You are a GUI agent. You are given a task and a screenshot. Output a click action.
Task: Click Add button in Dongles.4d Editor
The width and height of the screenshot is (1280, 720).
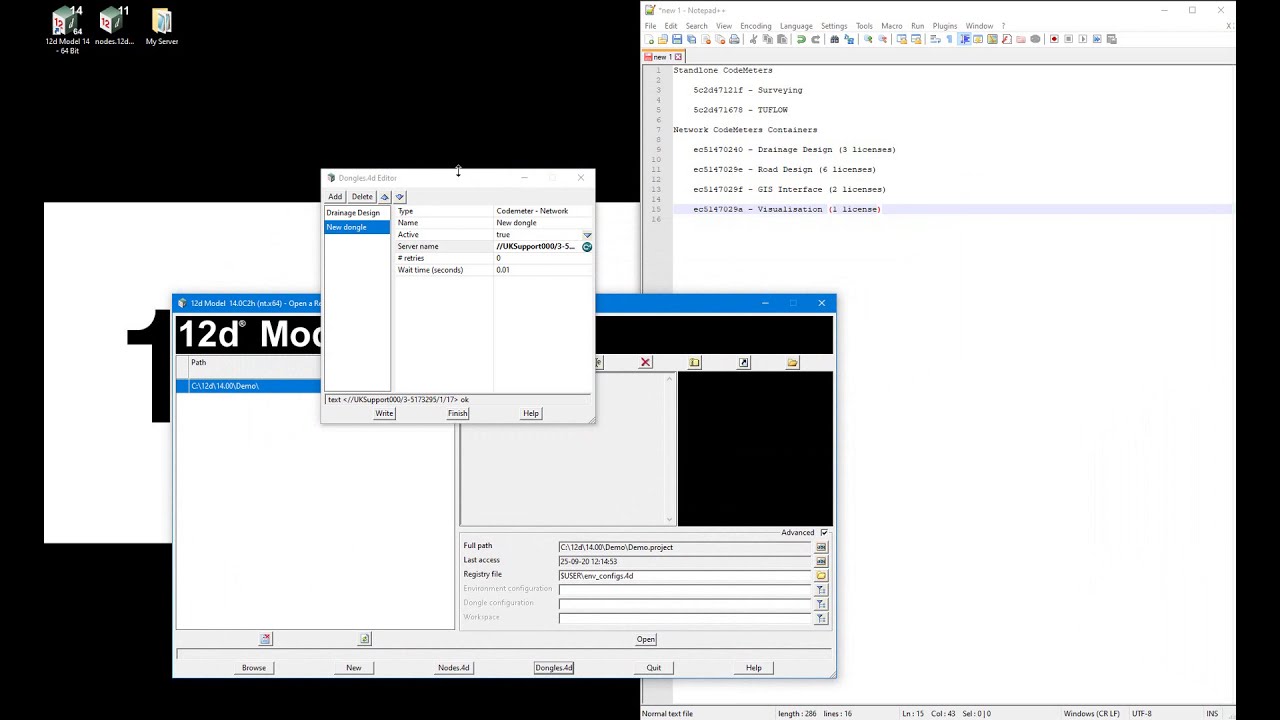pos(335,197)
